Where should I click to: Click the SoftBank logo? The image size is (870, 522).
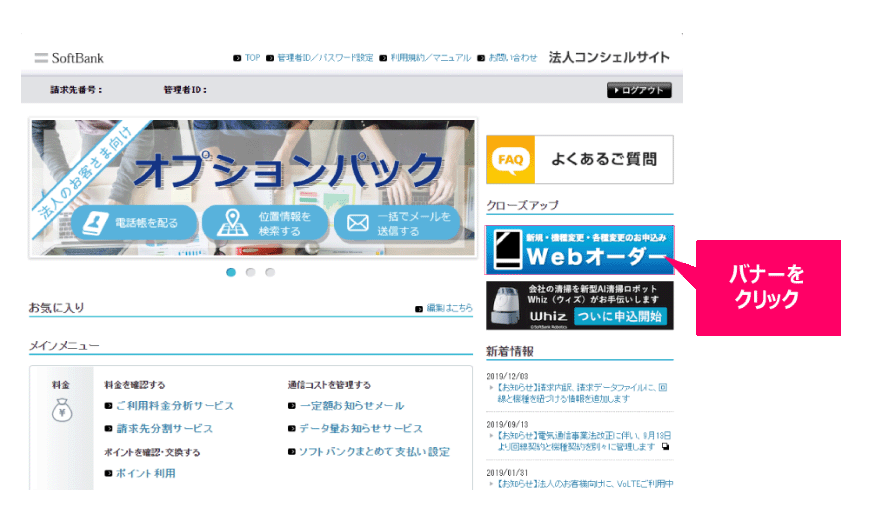point(69,58)
